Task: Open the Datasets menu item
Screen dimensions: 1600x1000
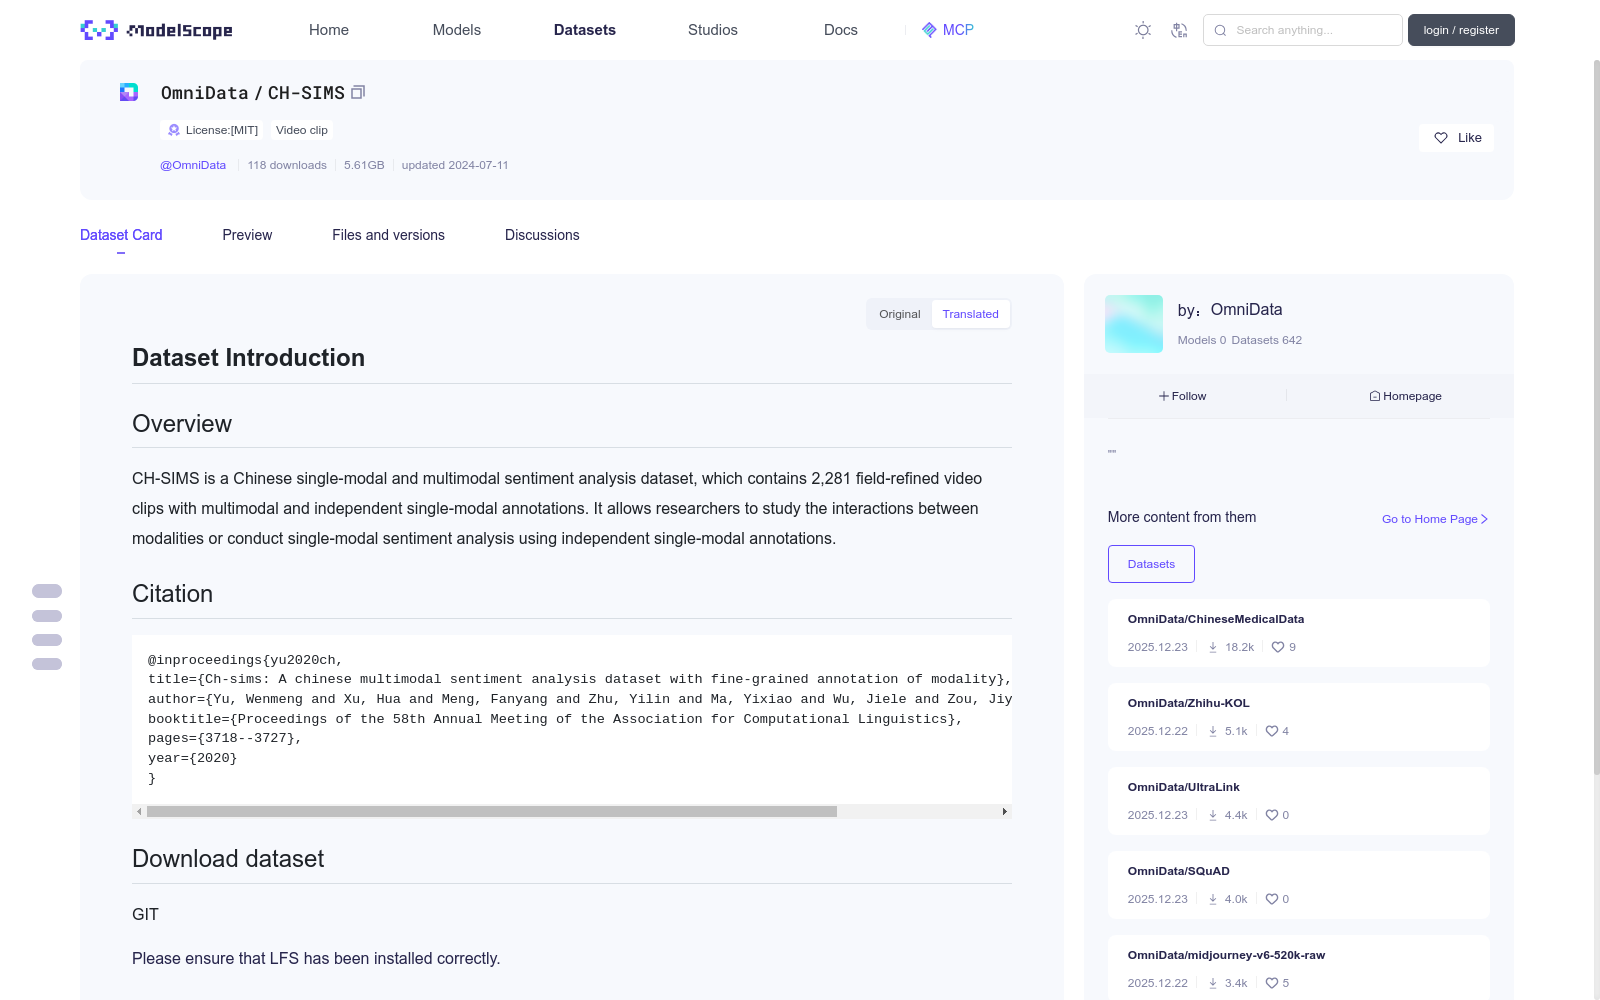Action: [585, 30]
